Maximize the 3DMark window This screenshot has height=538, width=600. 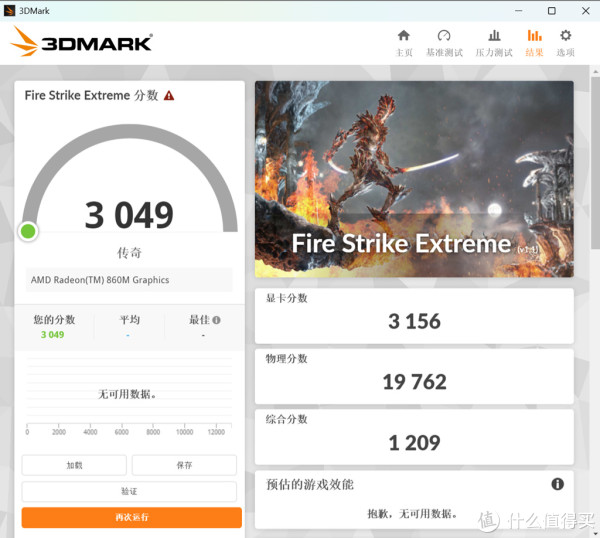(551, 10)
